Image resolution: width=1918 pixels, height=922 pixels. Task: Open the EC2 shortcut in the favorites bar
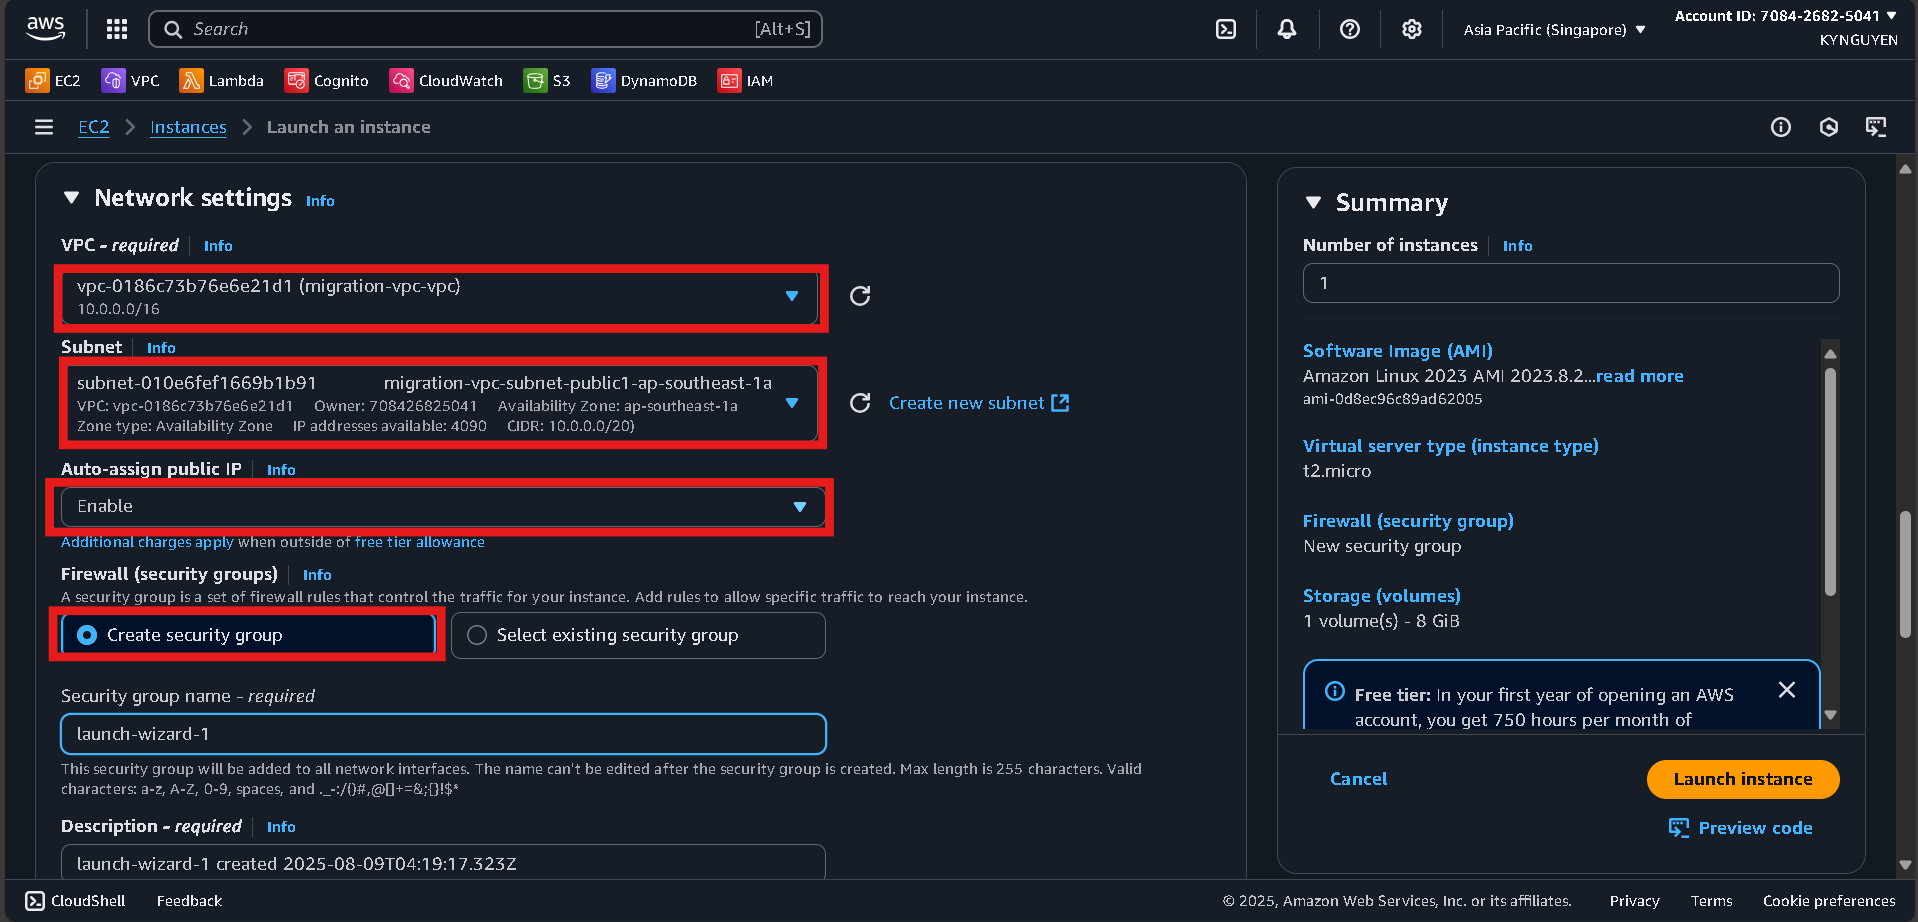tap(52, 80)
